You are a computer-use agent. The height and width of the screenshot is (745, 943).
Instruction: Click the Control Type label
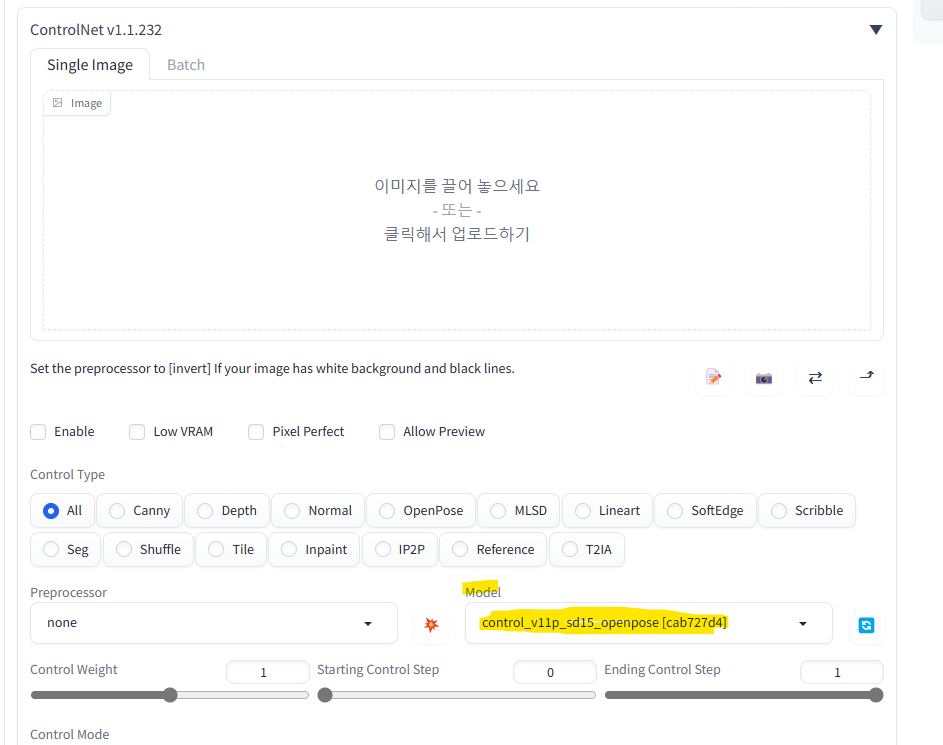click(67, 474)
